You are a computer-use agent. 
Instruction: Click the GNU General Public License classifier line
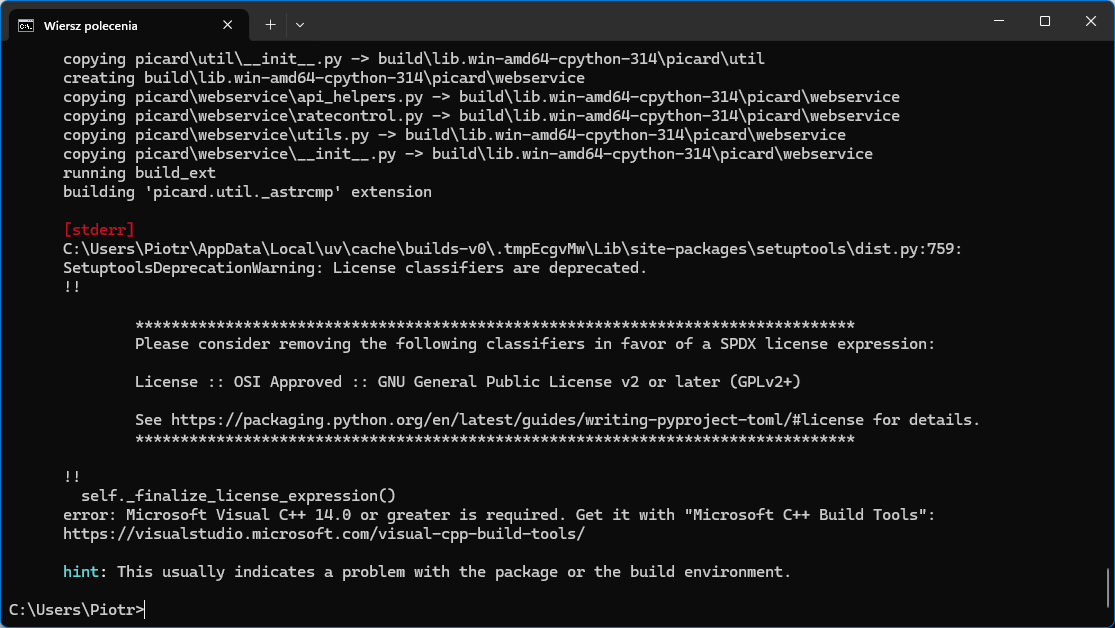(467, 382)
